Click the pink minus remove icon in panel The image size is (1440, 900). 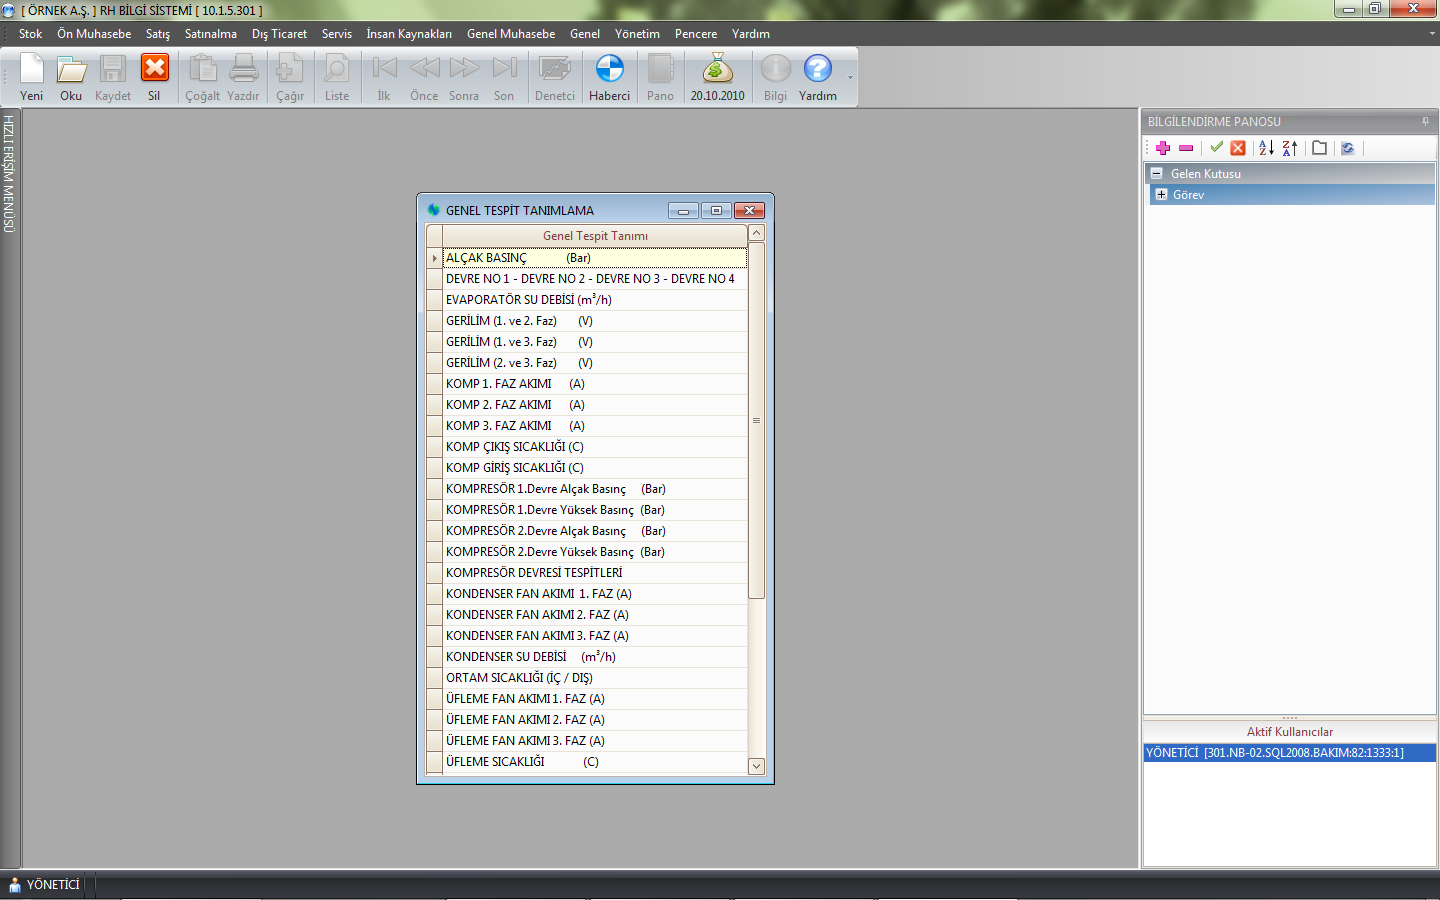pyautogui.click(x=1186, y=148)
